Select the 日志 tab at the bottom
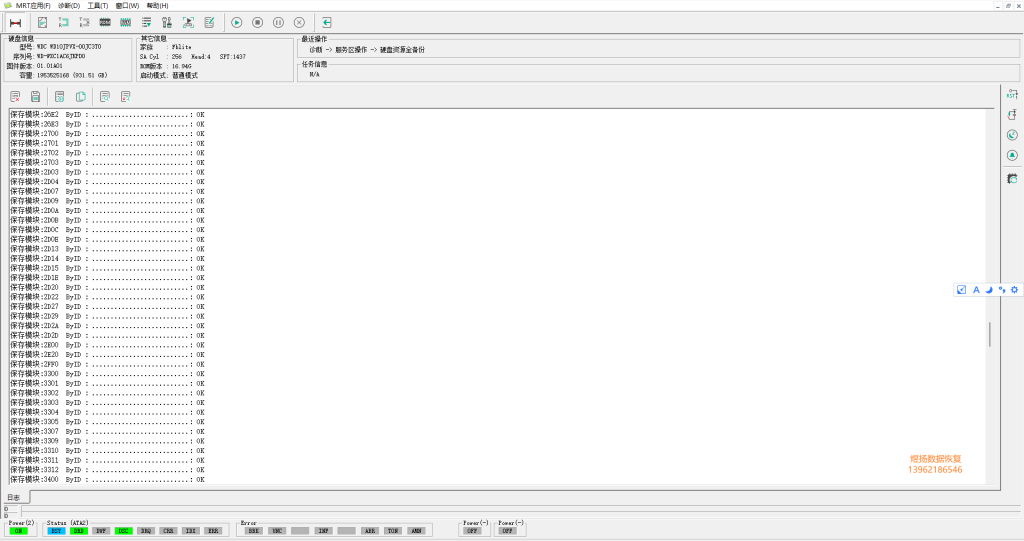This screenshot has width=1024, height=541. pos(14,497)
